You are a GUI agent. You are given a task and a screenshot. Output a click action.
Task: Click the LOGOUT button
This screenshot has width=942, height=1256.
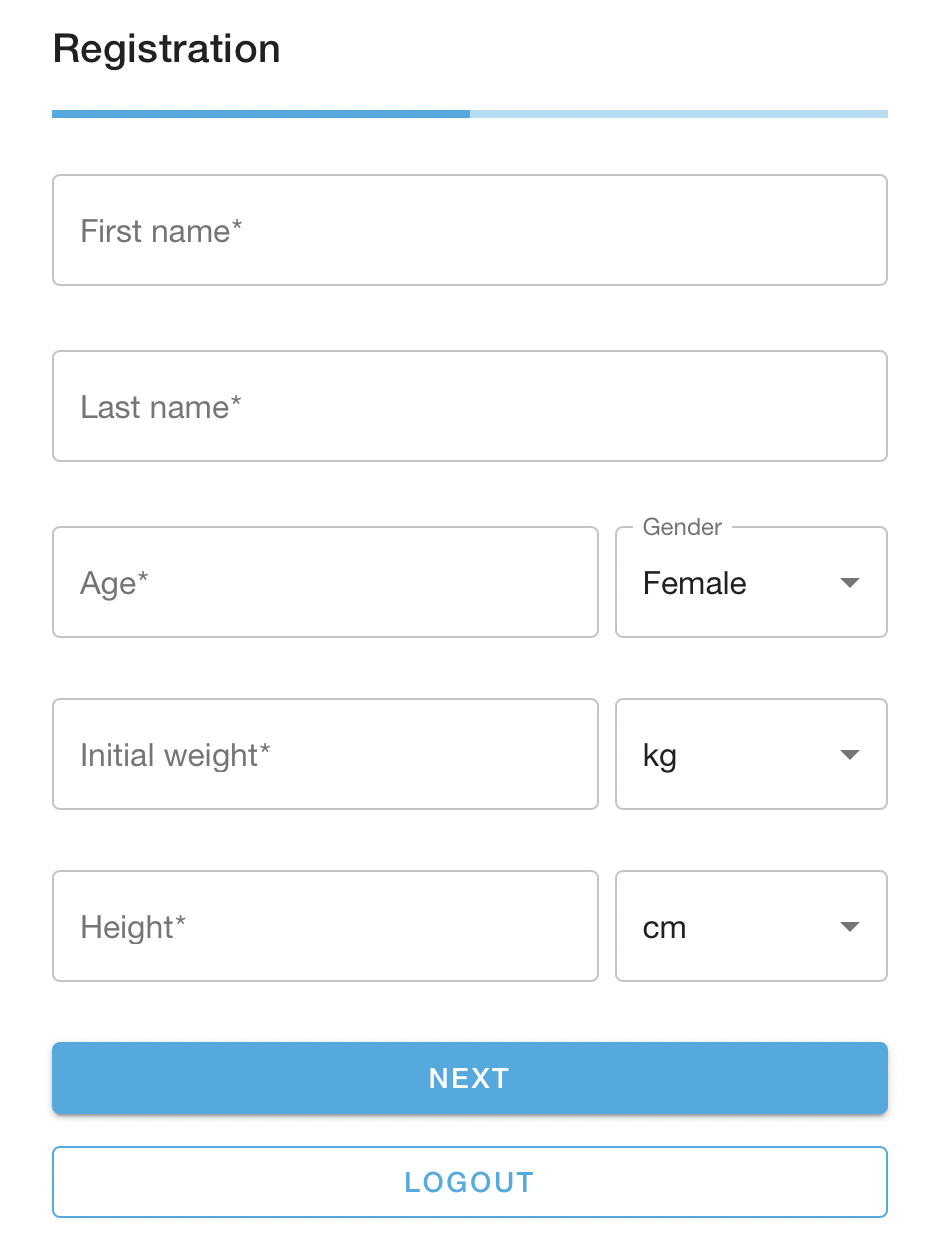[469, 1182]
